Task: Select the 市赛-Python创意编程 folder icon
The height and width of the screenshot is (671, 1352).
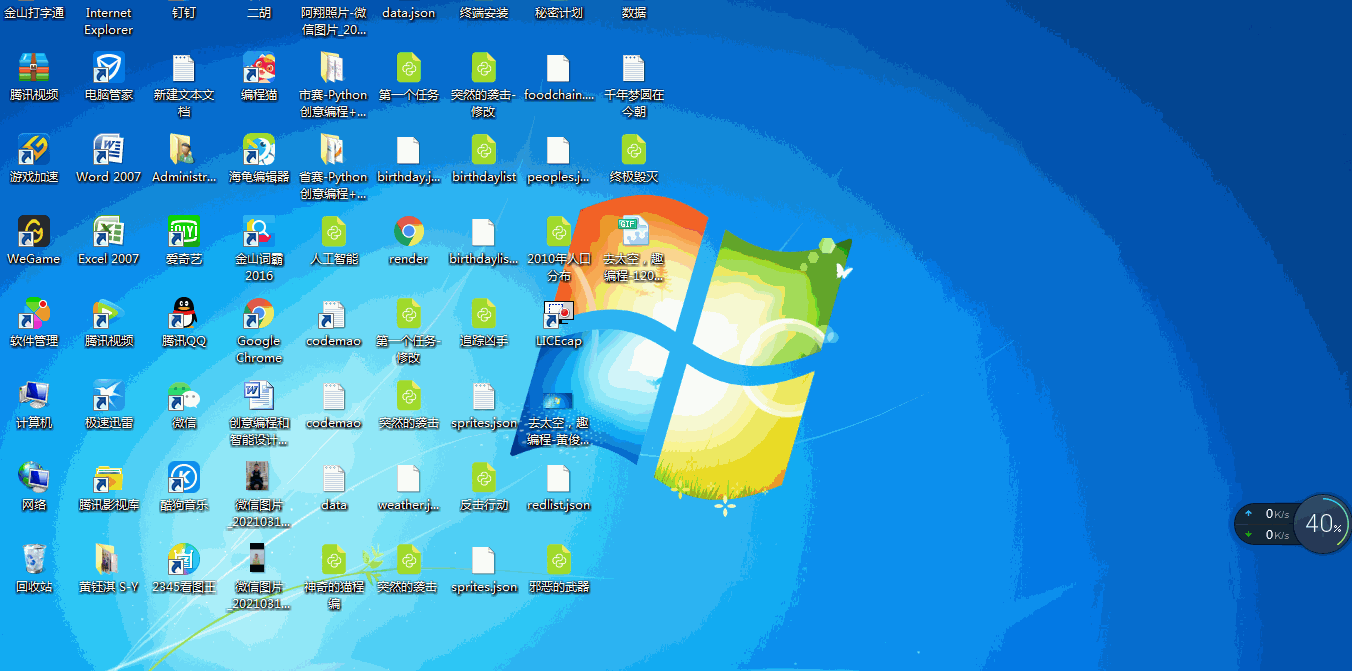Action: 333,68
